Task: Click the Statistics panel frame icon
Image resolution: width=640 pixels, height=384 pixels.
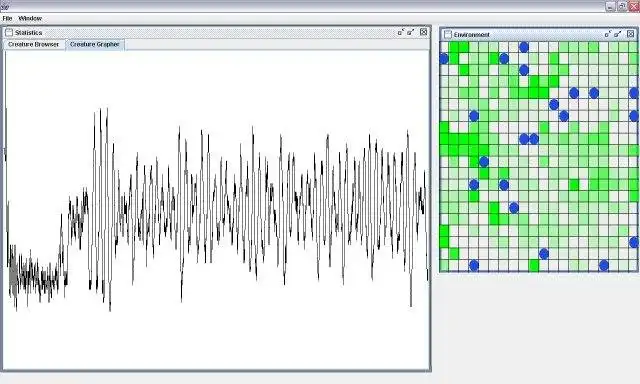Action: [x=9, y=33]
